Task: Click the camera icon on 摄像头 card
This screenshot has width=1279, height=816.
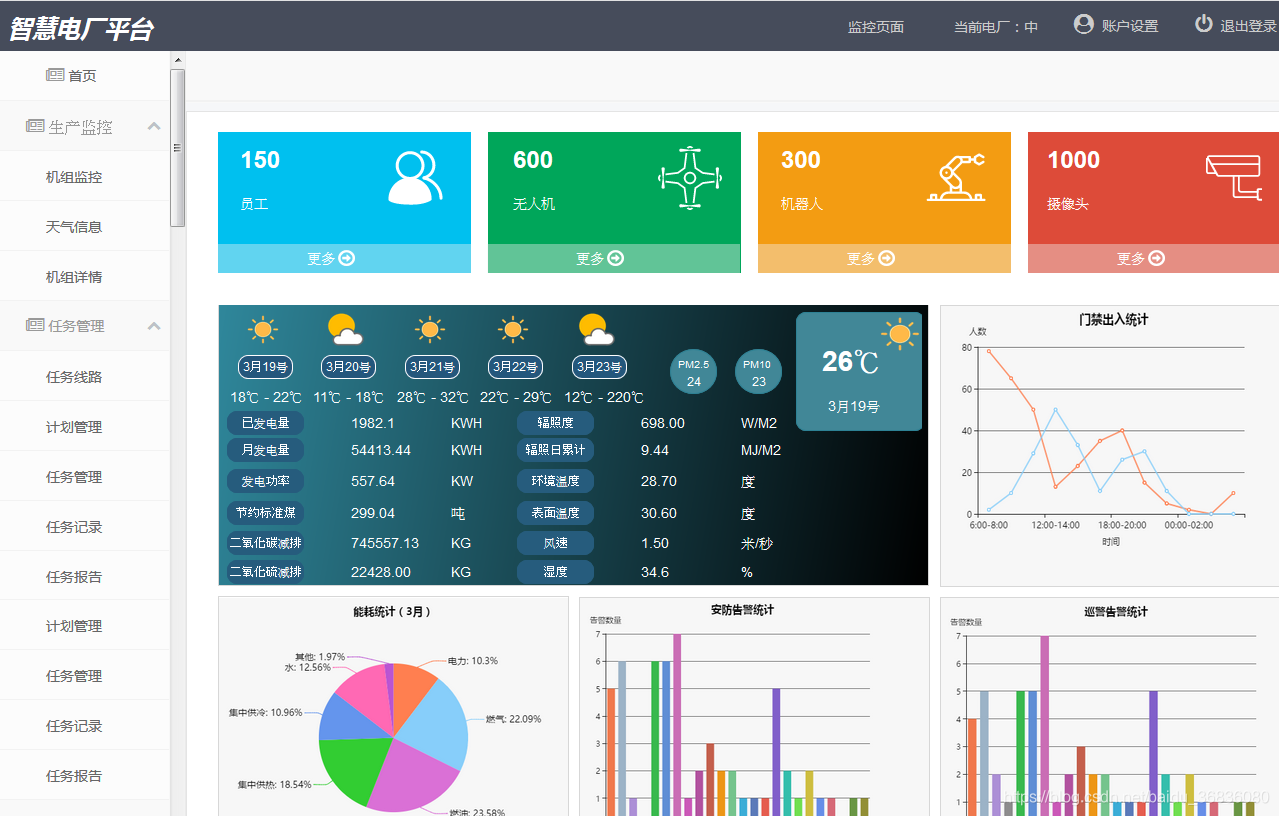Action: [x=1234, y=177]
